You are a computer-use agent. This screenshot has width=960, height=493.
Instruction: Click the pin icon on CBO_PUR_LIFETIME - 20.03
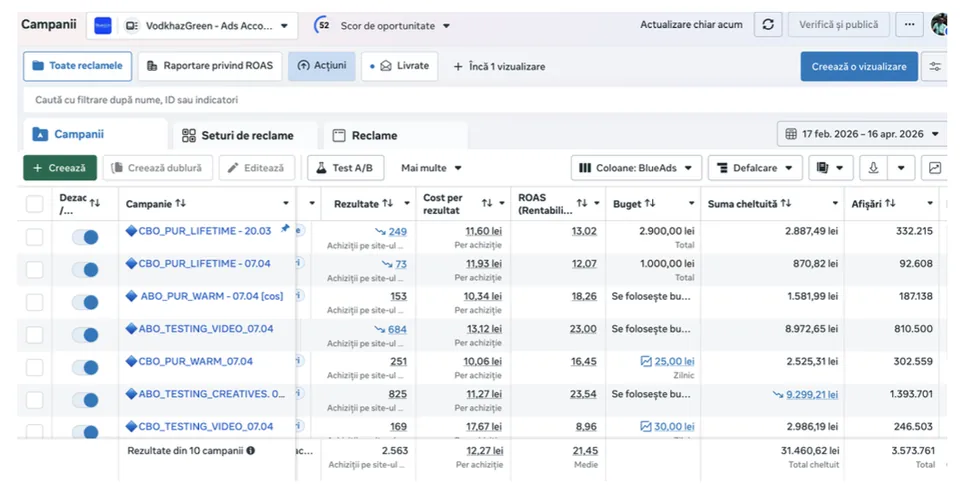point(285,228)
